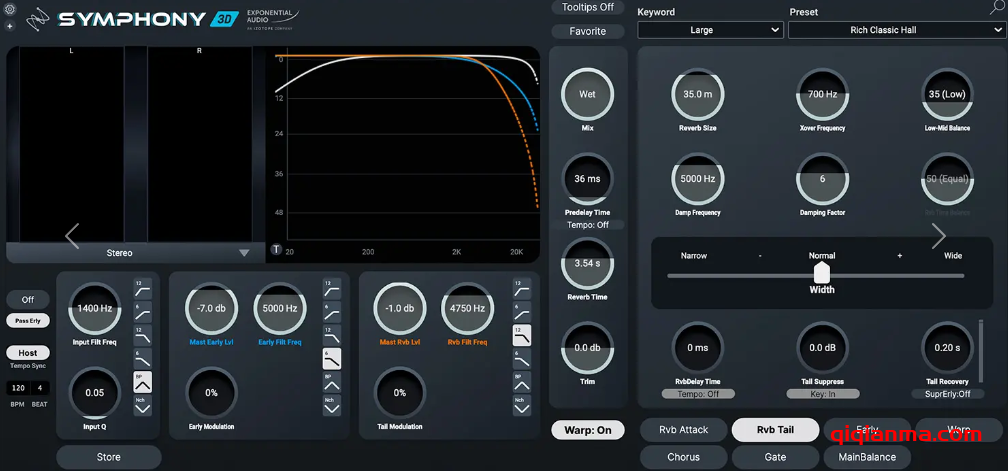
Task: Select the input filter 12 dB high-pass shape
Action: click(143, 288)
